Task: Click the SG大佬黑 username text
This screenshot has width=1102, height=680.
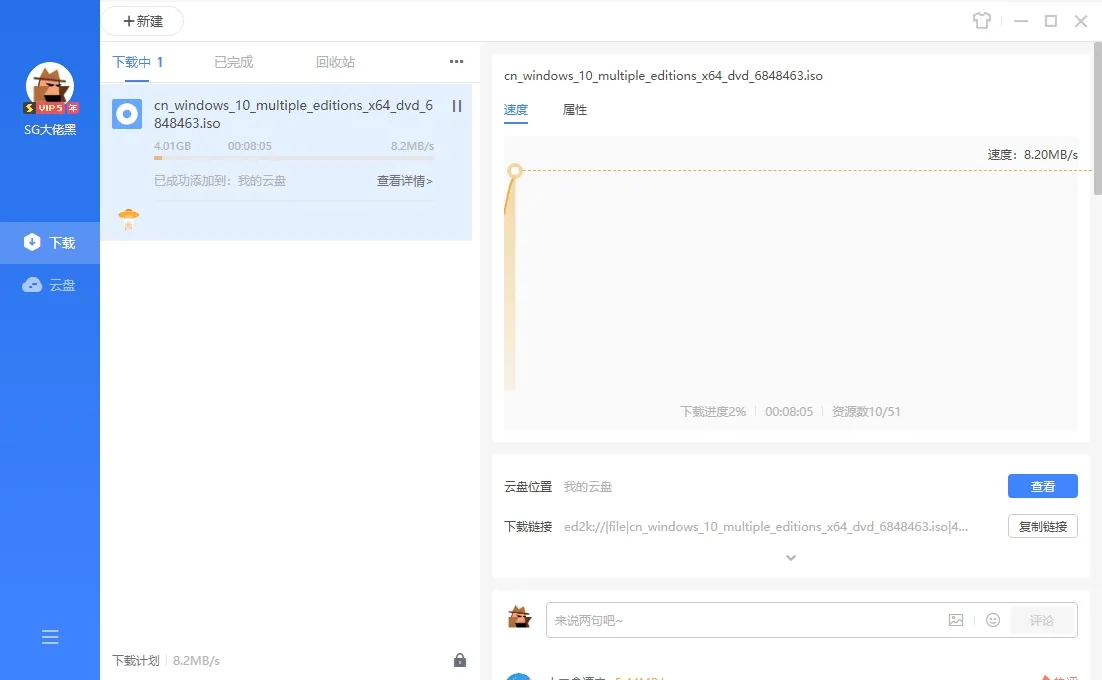Action: click(x=50, y=129)
